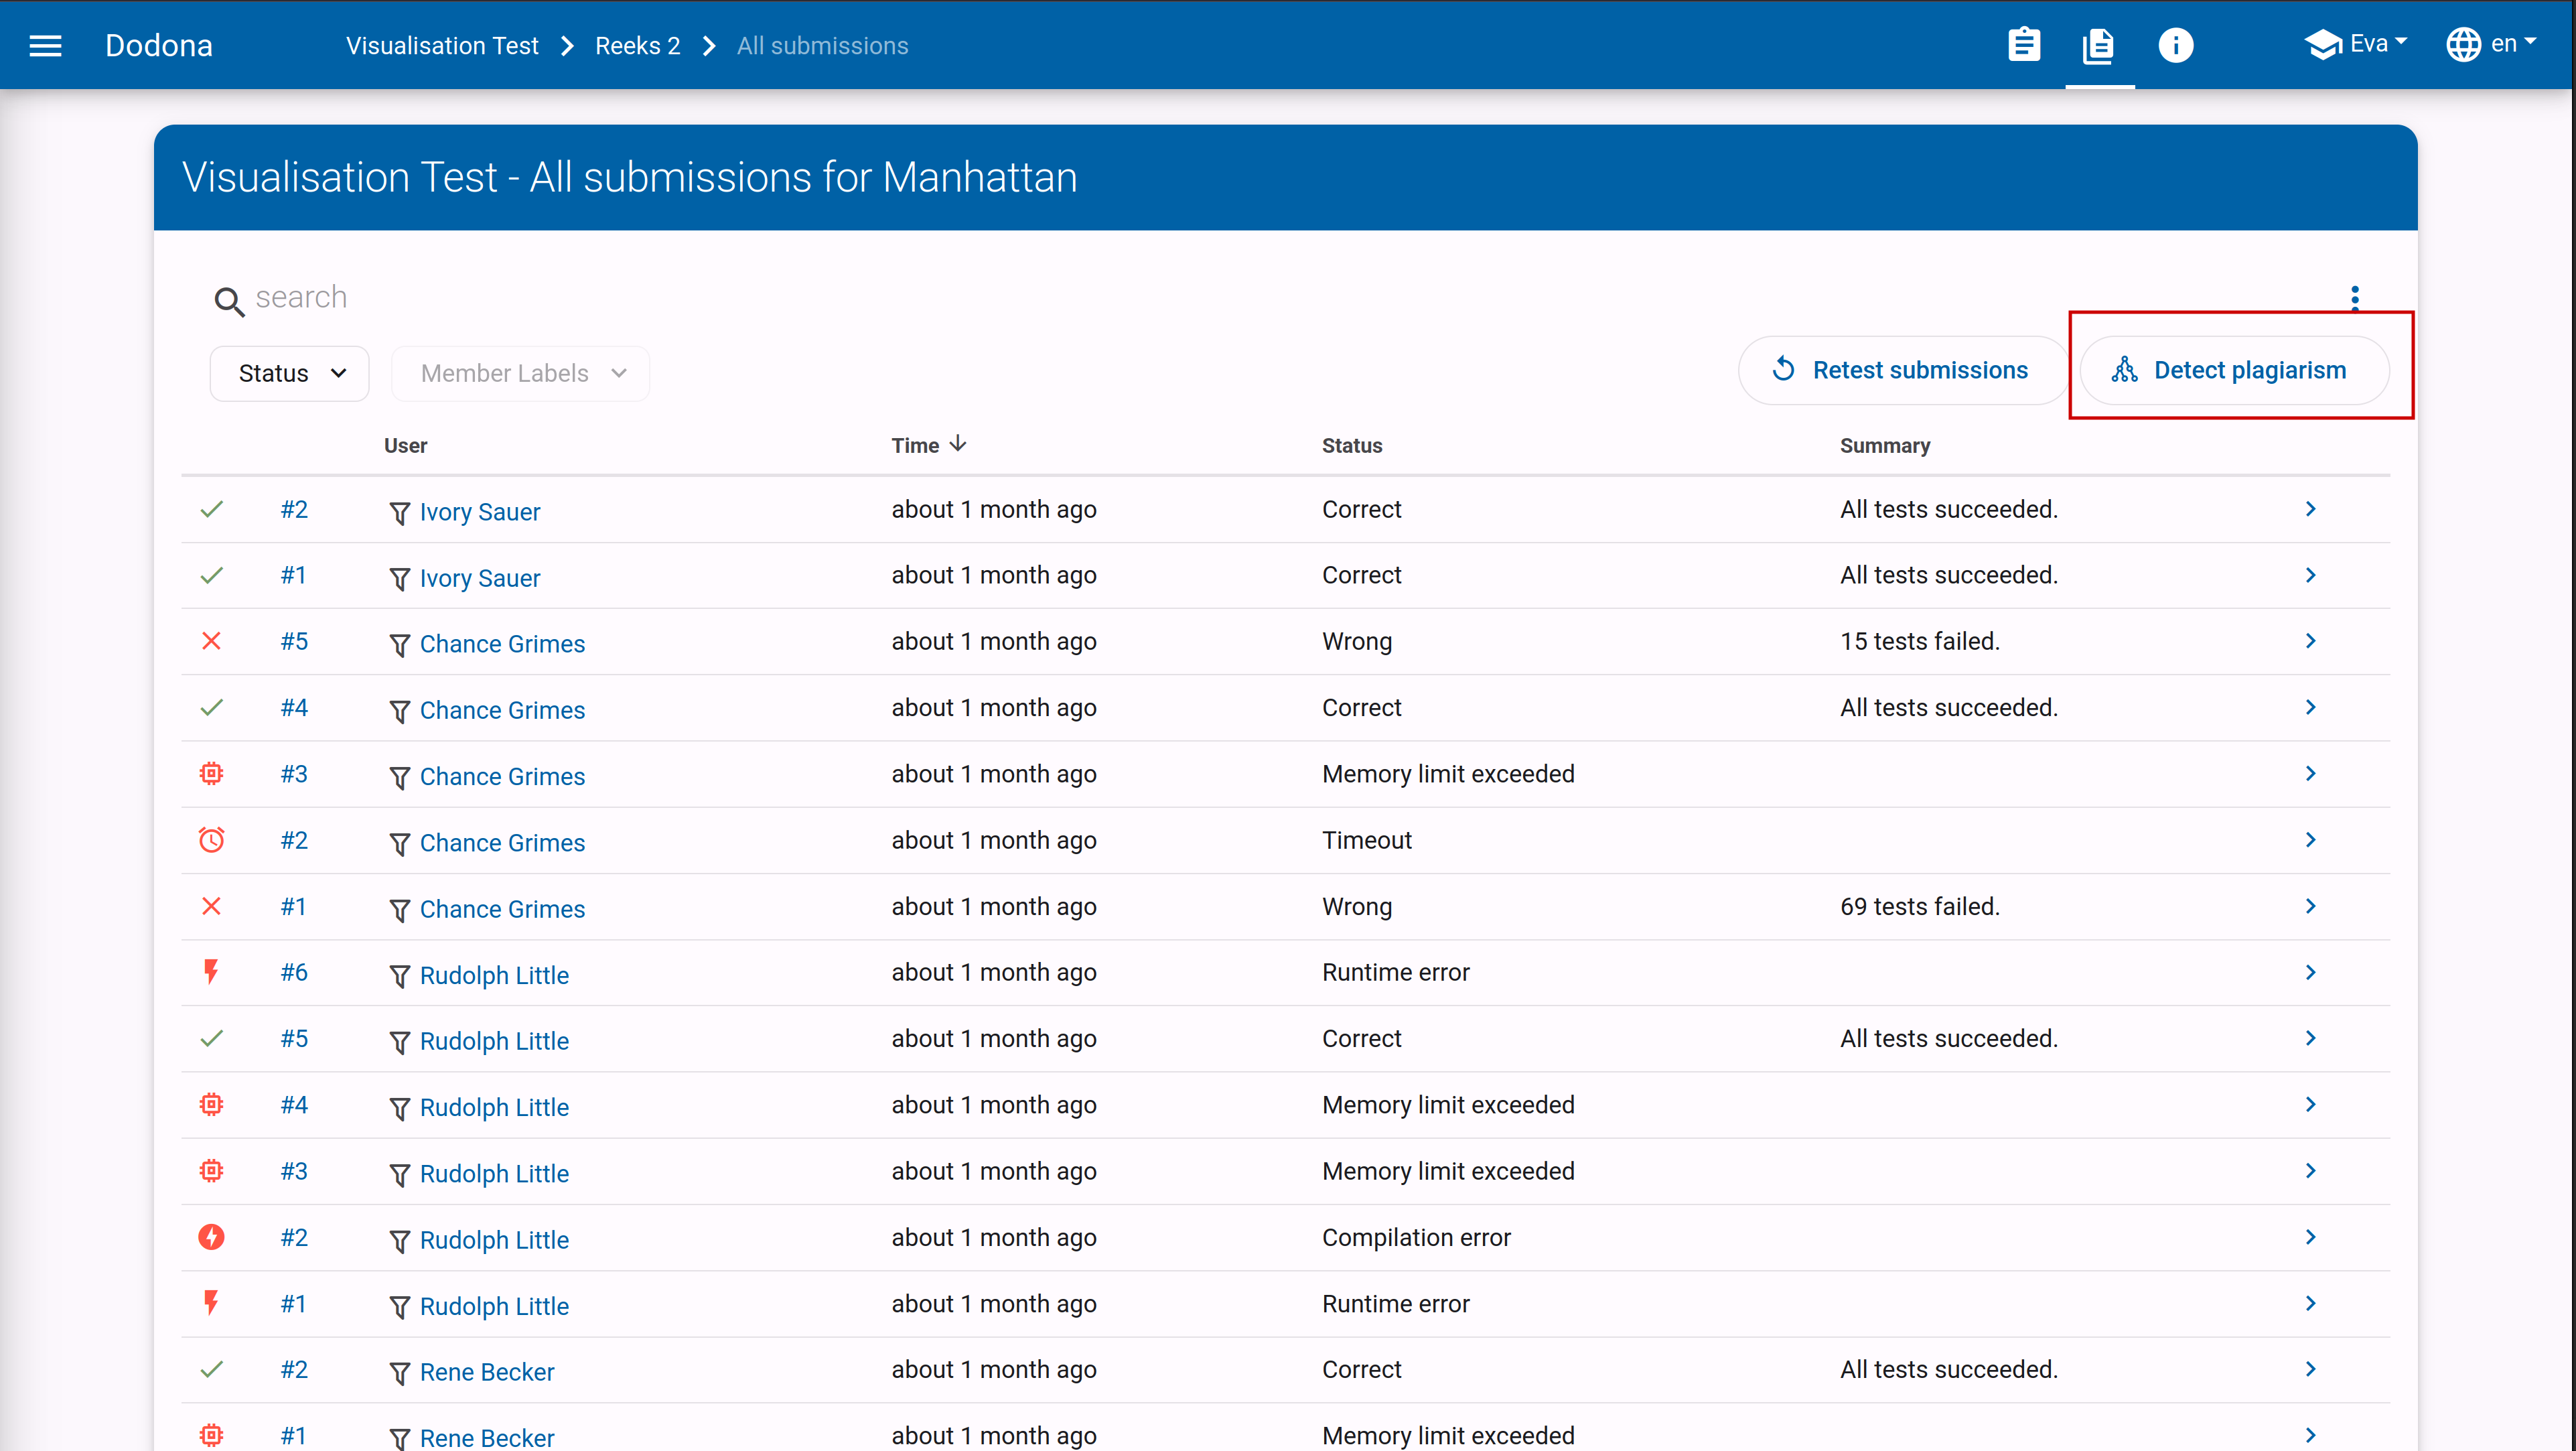The width and height of the screenshot is (2576, 1451).
Task: Open Chance Grimes user link in #4 row
Action: point(502,710)
